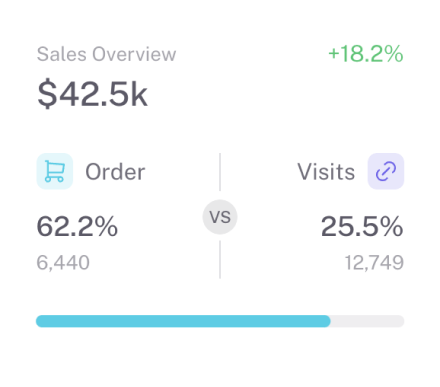Click the Visits label
This screenshot has height=387, width=440.
click(x=326, y=172)
